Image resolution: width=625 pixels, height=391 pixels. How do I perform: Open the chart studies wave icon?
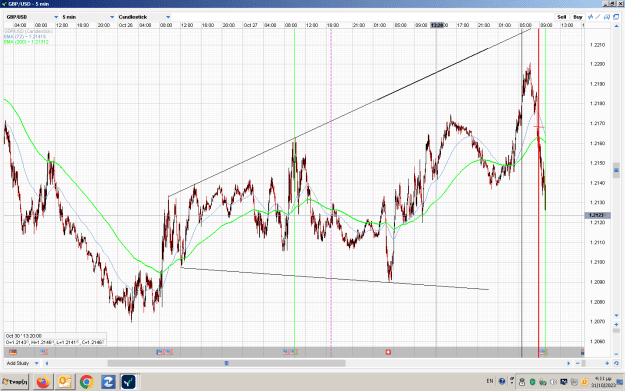click(x=590, y=17)
